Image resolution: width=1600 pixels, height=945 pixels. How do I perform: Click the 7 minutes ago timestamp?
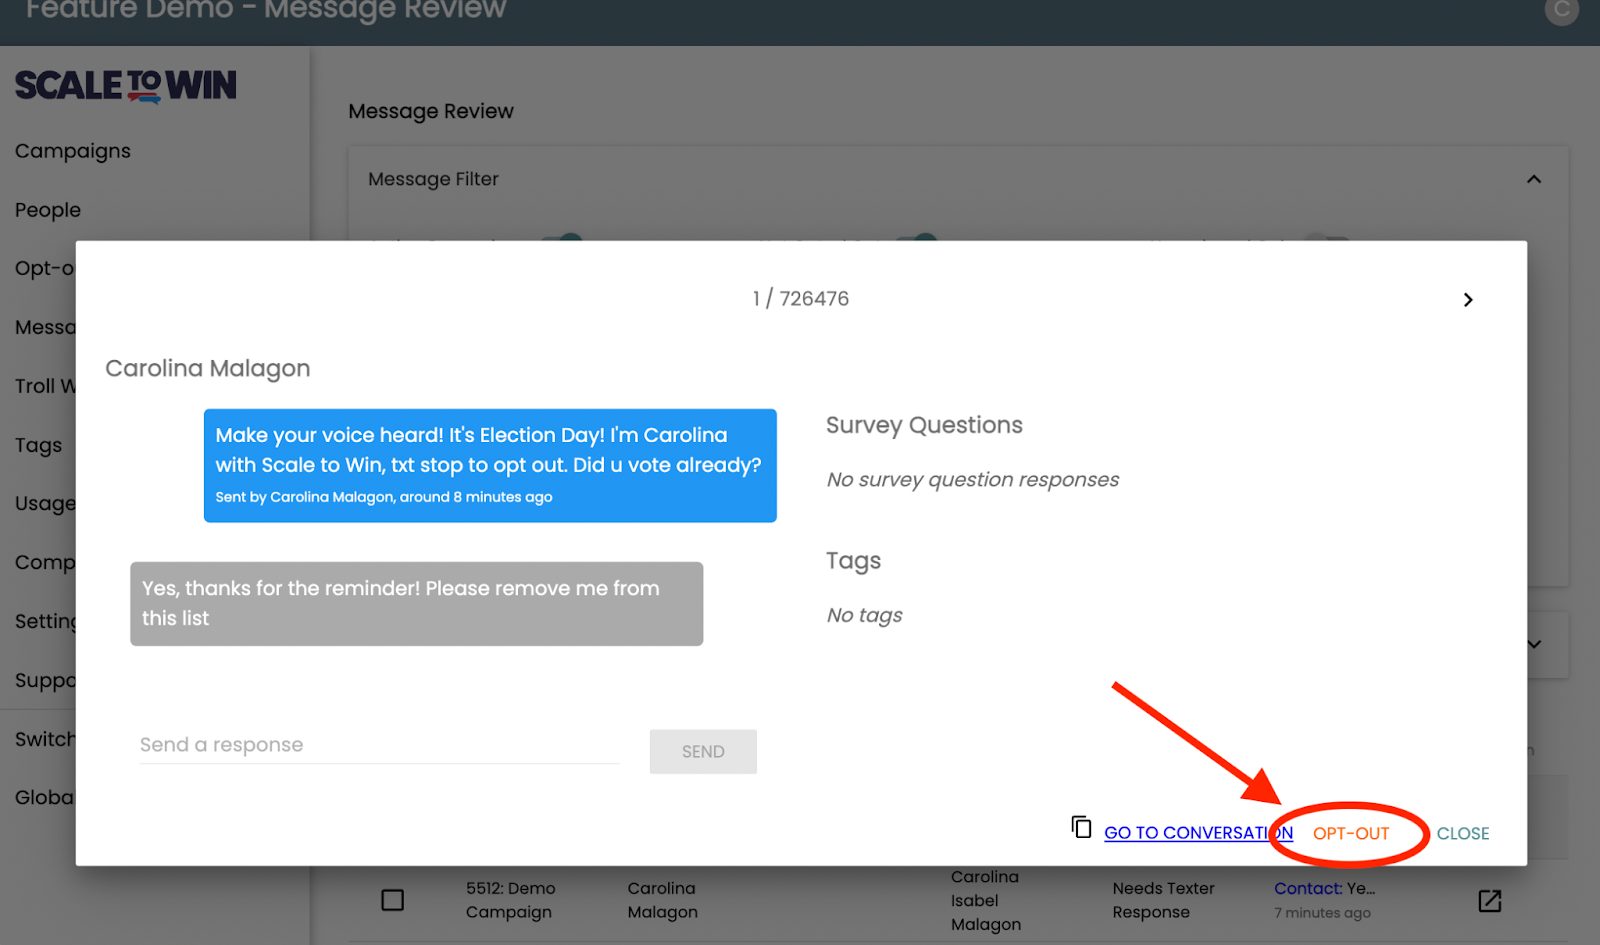[x=1322, y=913]
